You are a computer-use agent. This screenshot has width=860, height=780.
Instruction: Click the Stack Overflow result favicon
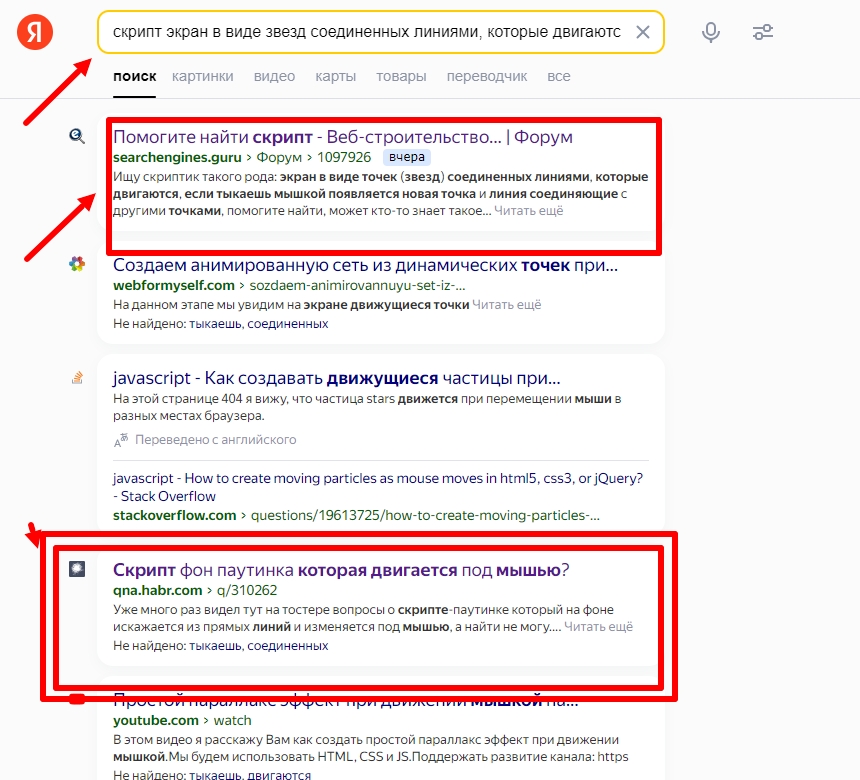77,378
